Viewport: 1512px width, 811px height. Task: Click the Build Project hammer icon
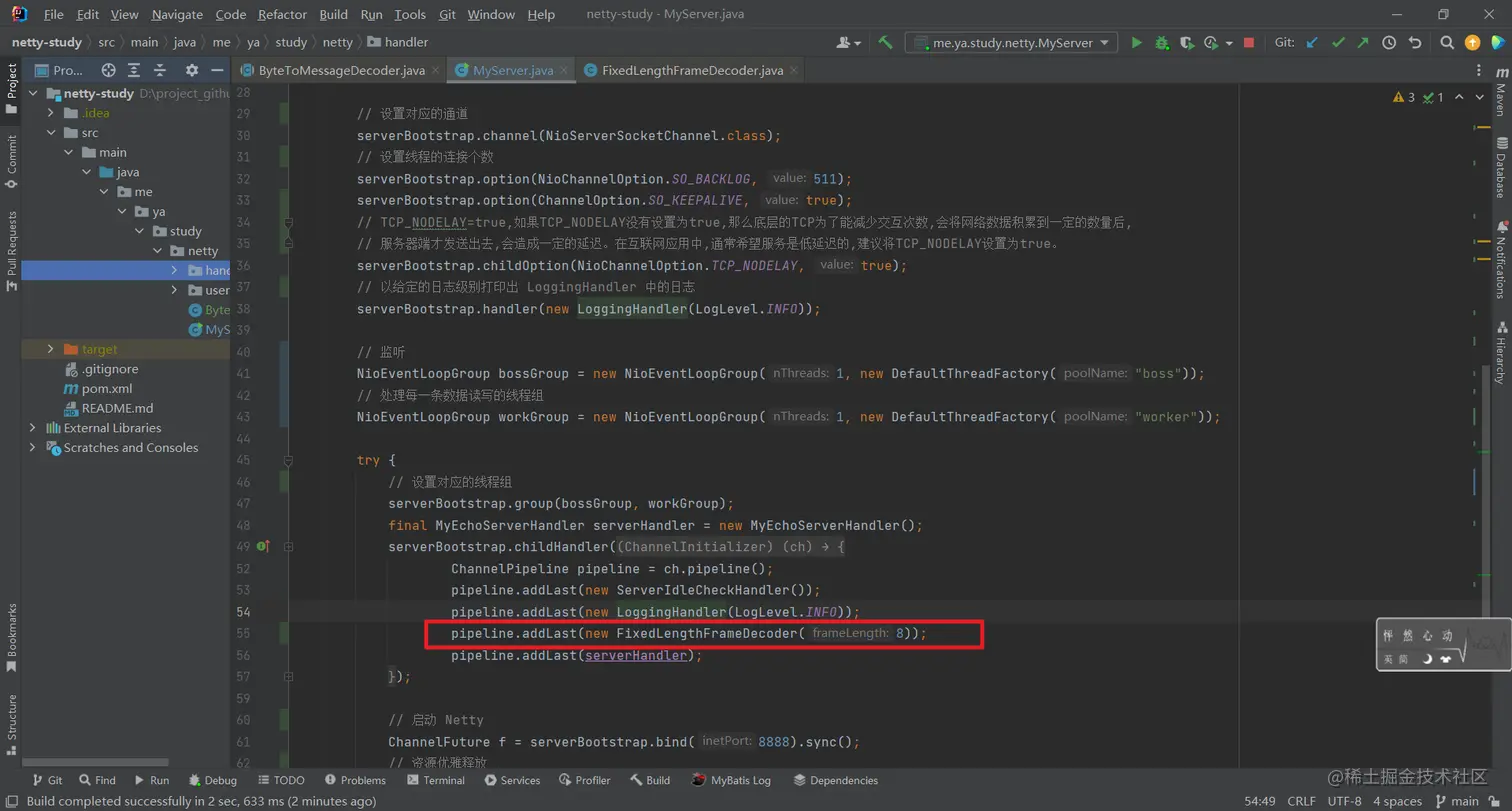(885, 43)
